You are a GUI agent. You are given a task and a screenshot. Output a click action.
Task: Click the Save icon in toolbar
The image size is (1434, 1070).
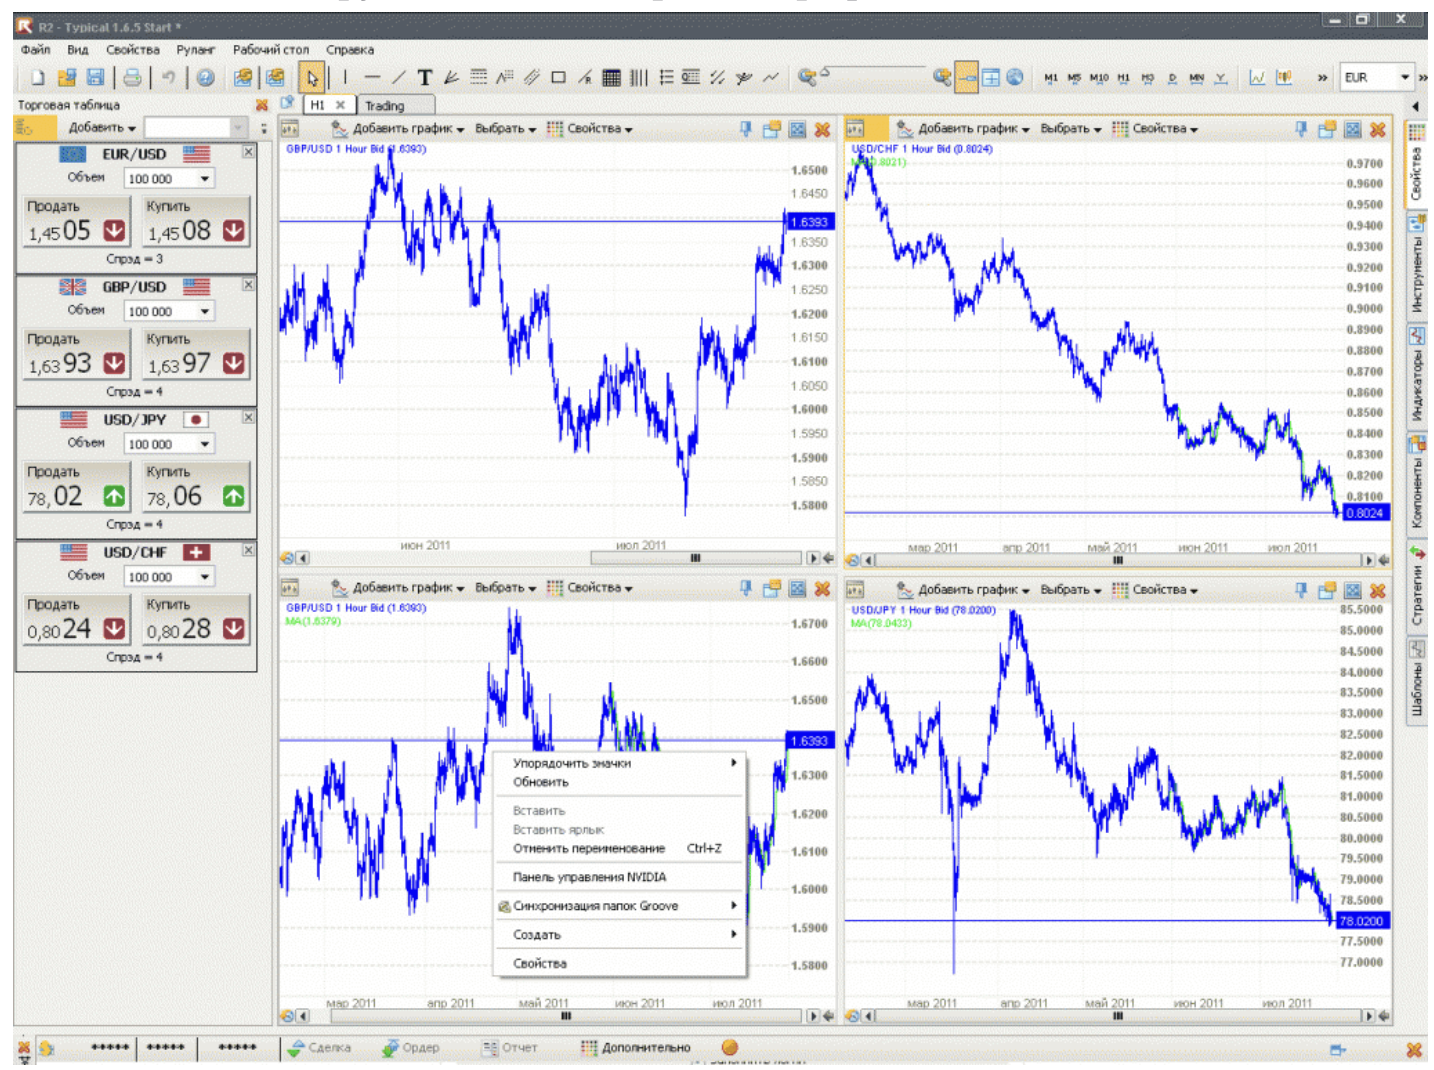point(95,78)
